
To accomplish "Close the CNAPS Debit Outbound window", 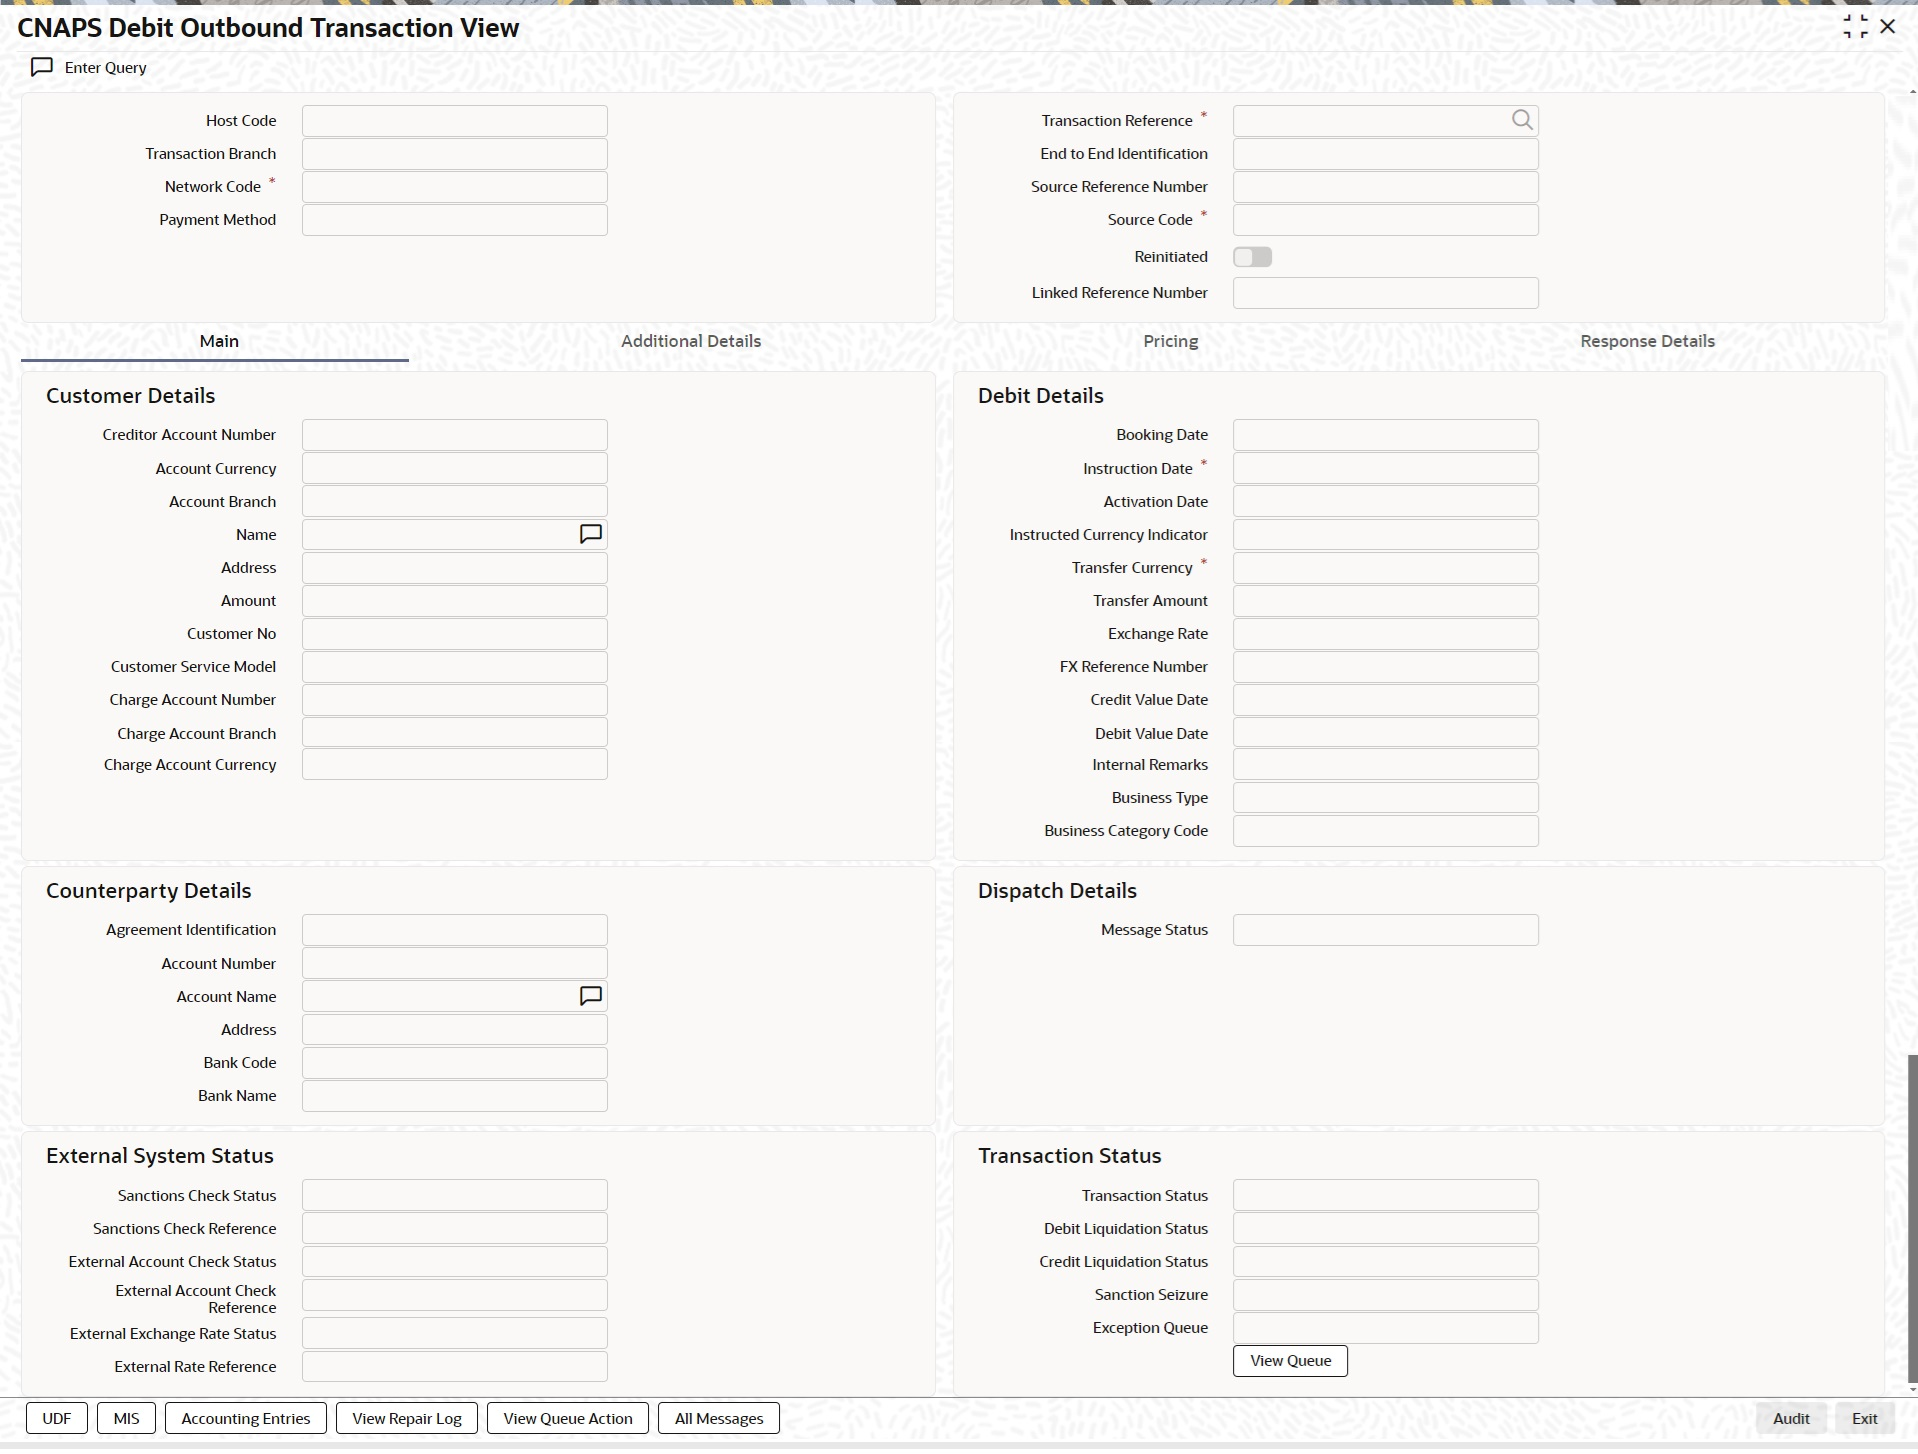I will click(x=1888, y=27).
